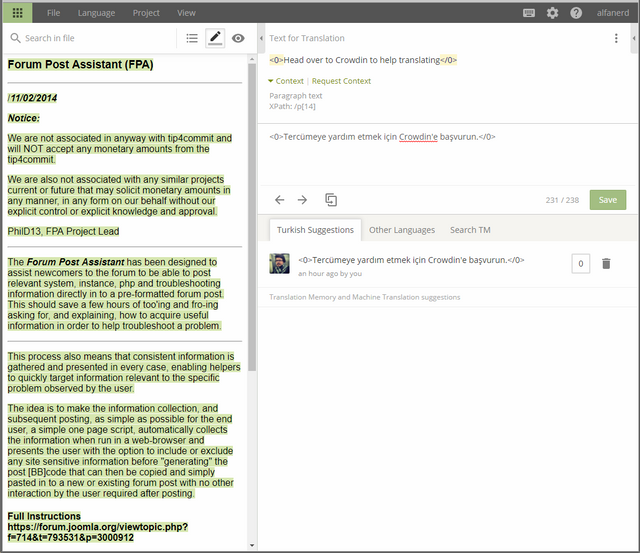This screenshot has width=640, height=553.
Task: Select the Turkish Suggestions tab
Action: click(x=315, y=230)
